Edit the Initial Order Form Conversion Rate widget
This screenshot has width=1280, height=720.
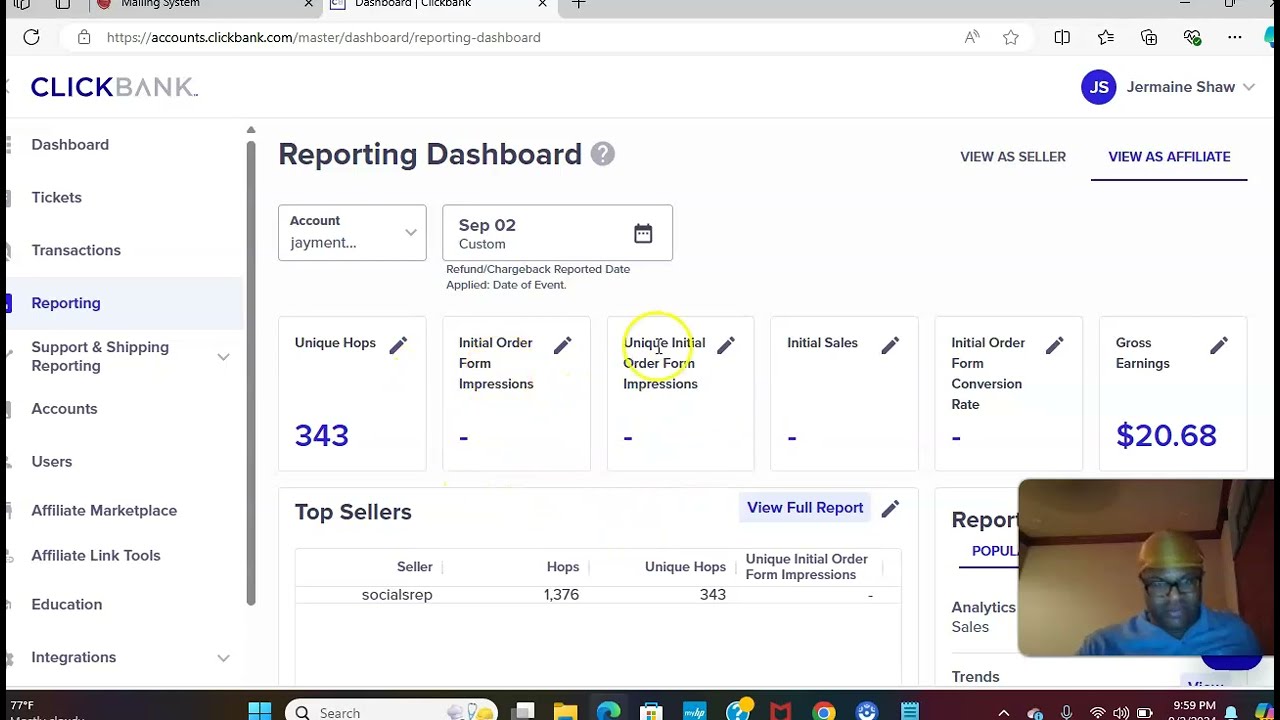(x=1054, y=345)
